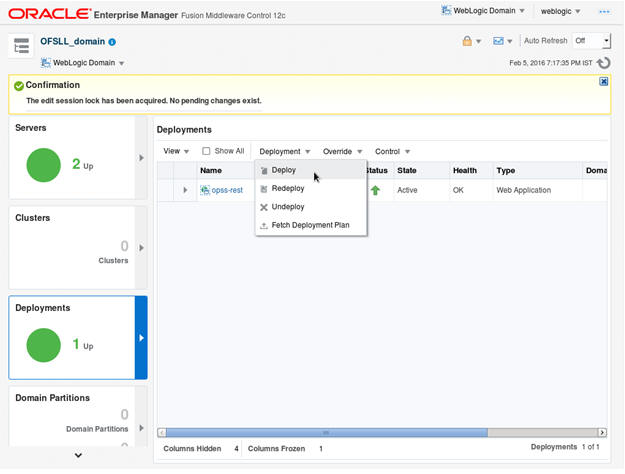Screen dimensions: 625x474
Task: Click the Deployments tile blue arrow
Action: (142, 338)
